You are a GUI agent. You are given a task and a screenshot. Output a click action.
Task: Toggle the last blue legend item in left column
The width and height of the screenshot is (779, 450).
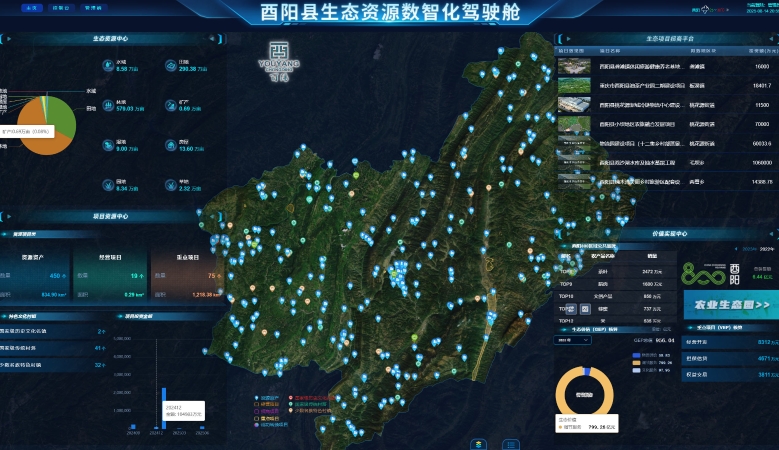tap(258, 425)
